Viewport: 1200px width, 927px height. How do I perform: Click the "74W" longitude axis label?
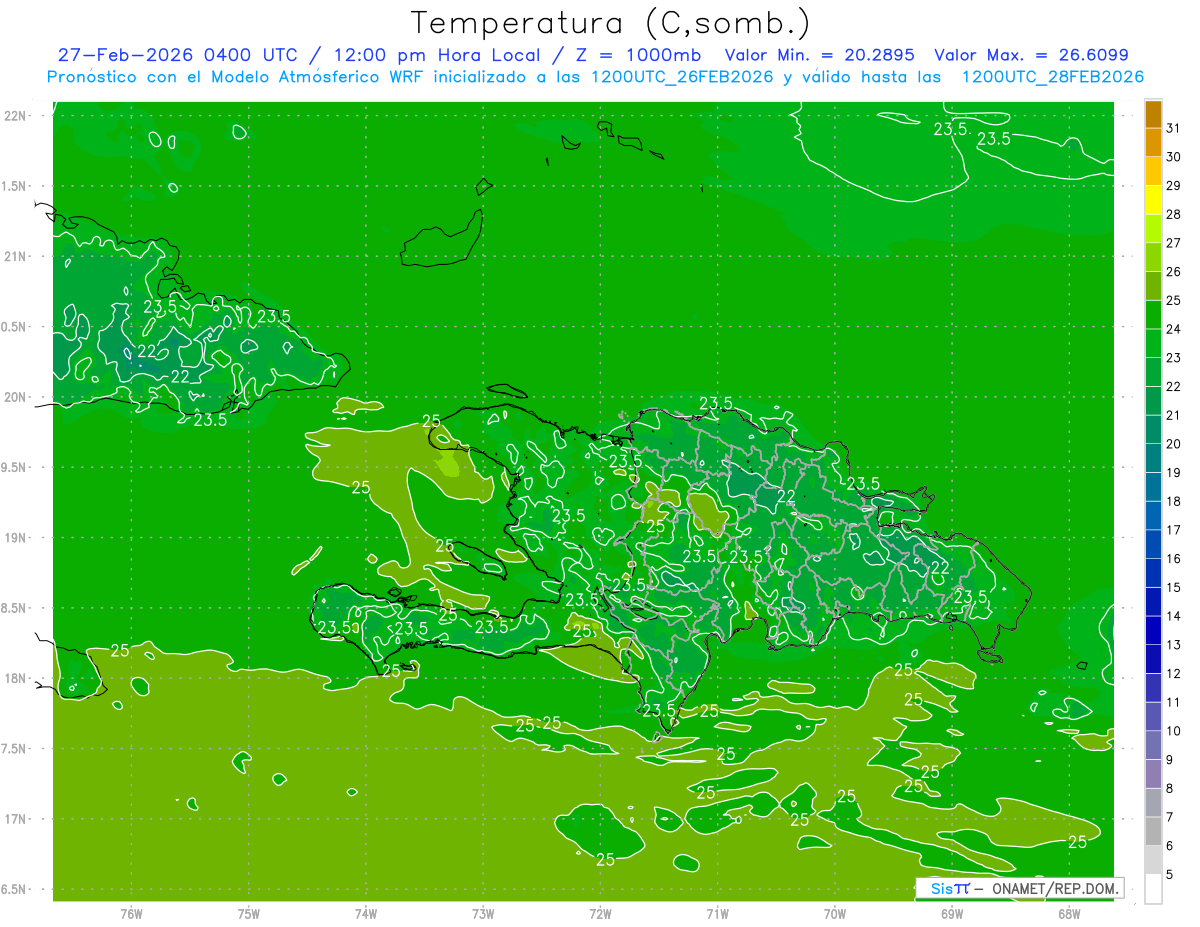coord(365,914)
